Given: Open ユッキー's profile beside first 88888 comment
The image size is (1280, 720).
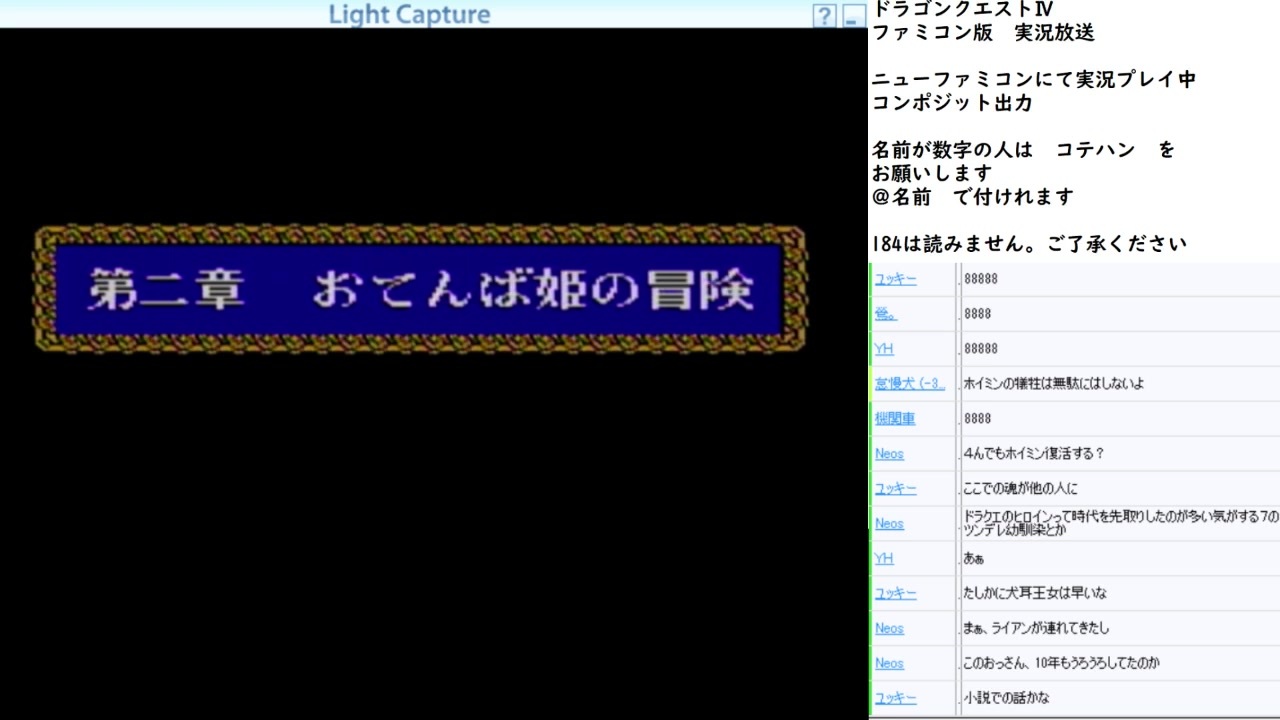Looking at the screenshot, I should coord(895,279).
